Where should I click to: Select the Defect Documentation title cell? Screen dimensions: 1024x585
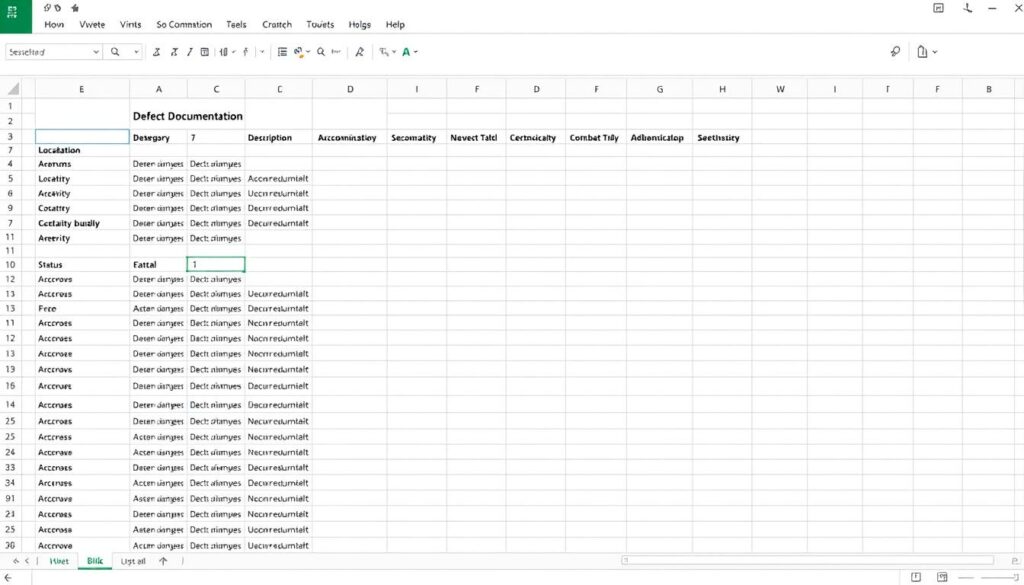pyautogui.click(x=187, y=116)
